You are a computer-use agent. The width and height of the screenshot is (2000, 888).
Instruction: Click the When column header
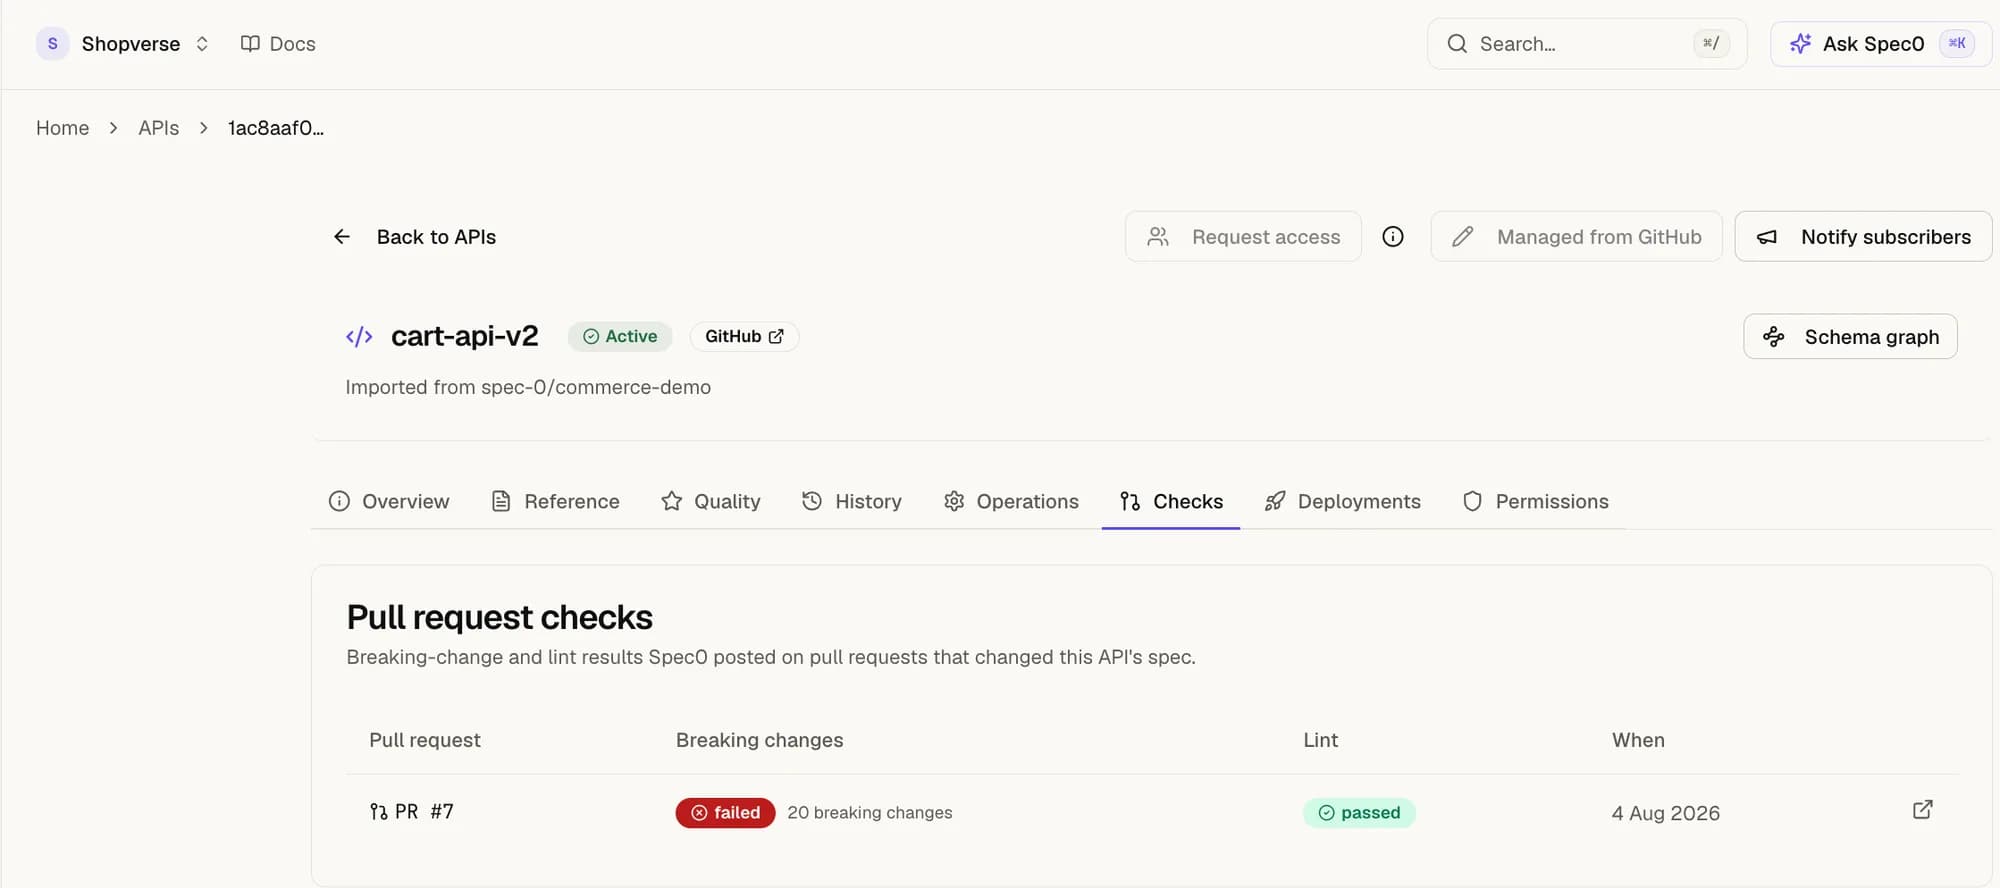click(x=1638, y=740)
